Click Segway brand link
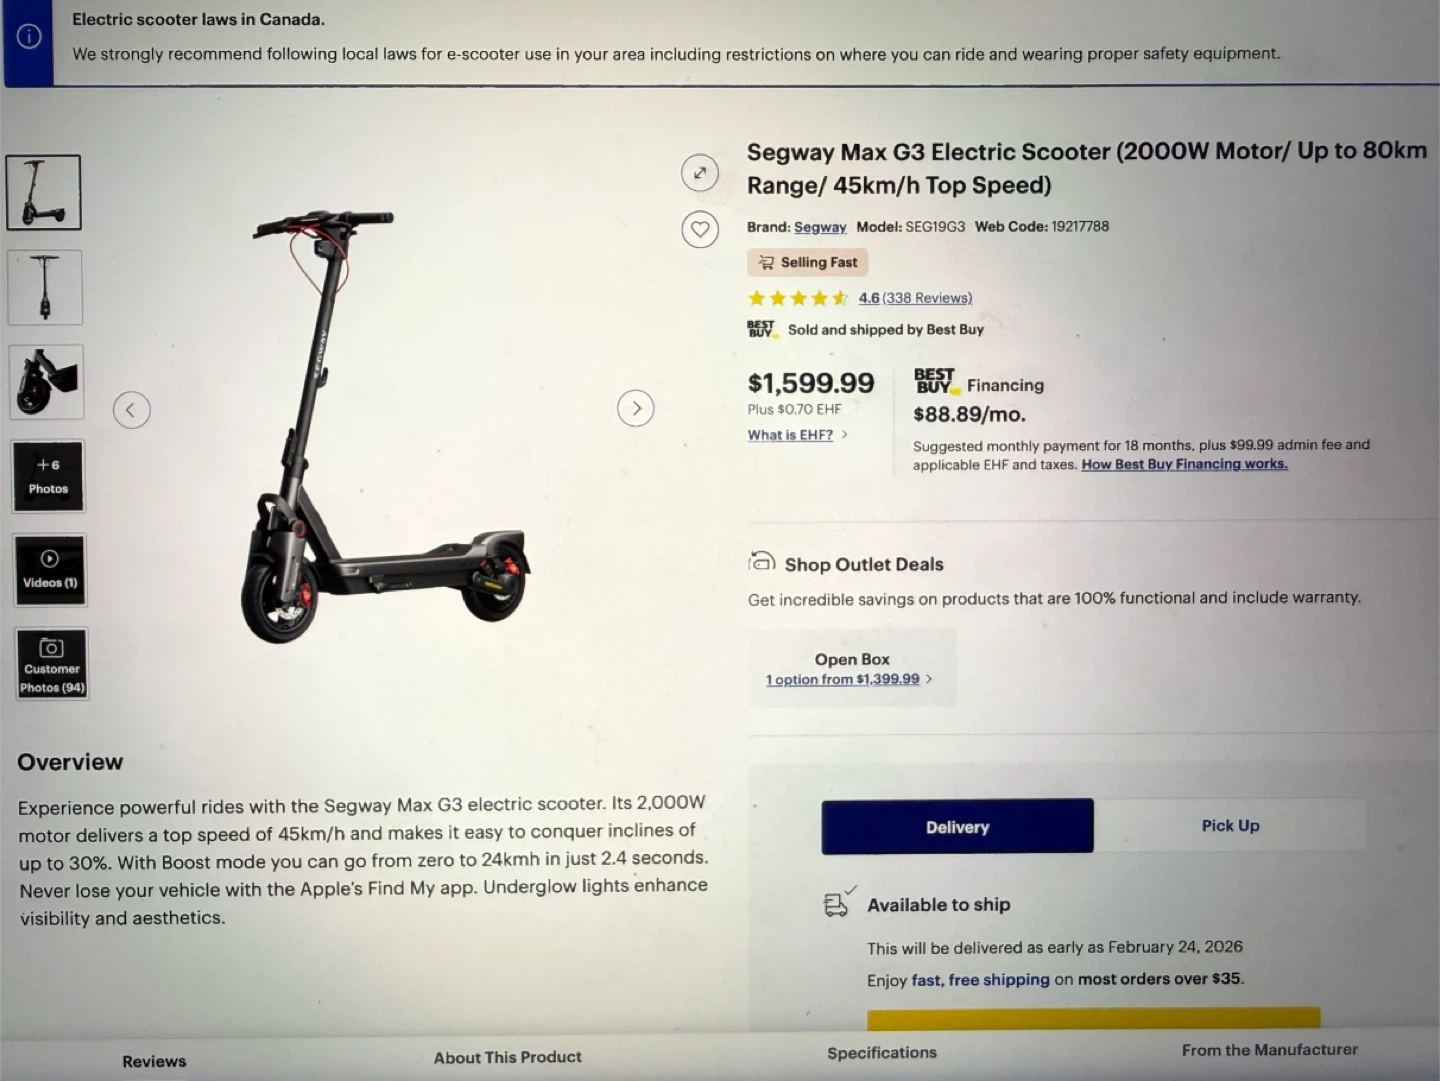The height and width of the screenshot is (1081, 1440). coord(820,227)
